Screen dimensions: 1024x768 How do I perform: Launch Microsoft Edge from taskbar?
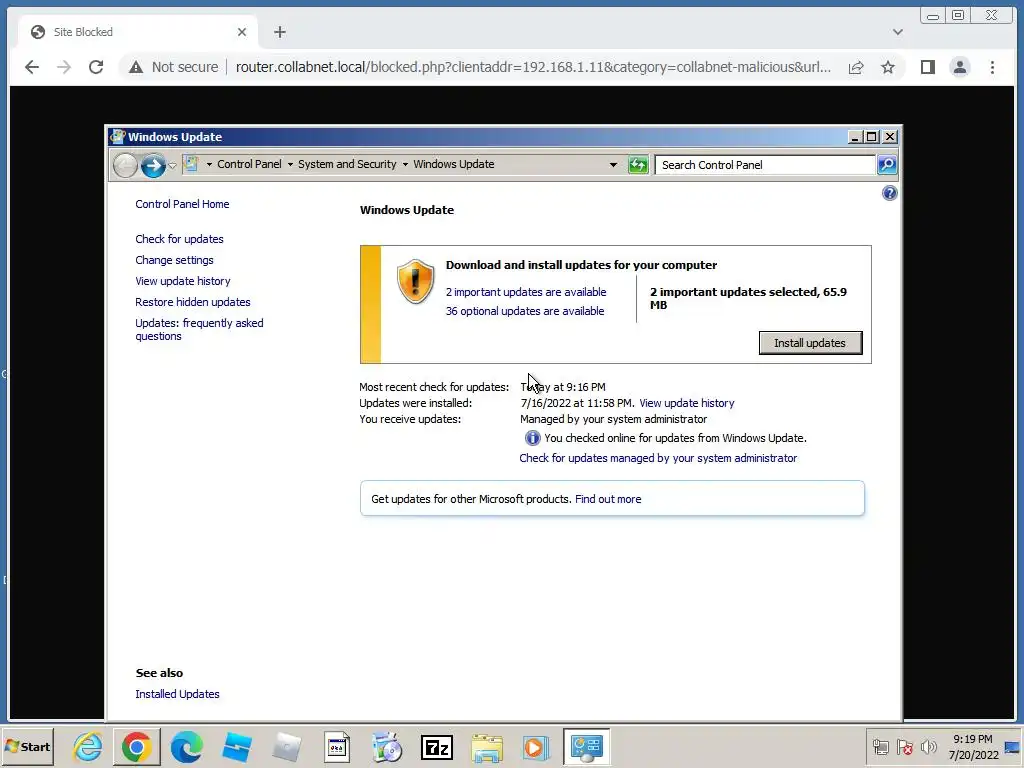[187, 746]
